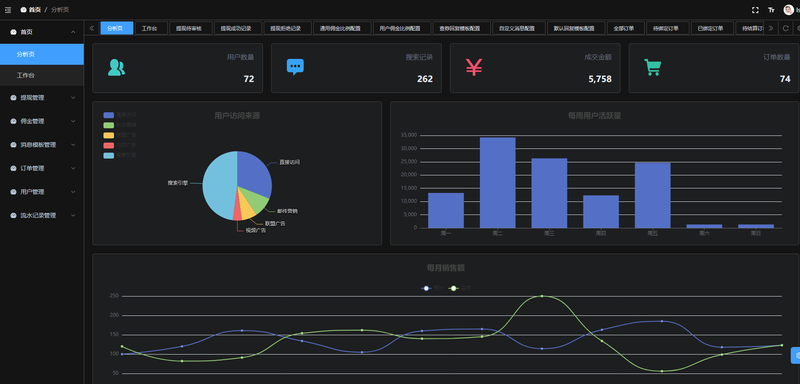Expand the 用户管理 menu chevron
Image resolution: width=800 pixels, height=384 pixels.
(73, 192)
